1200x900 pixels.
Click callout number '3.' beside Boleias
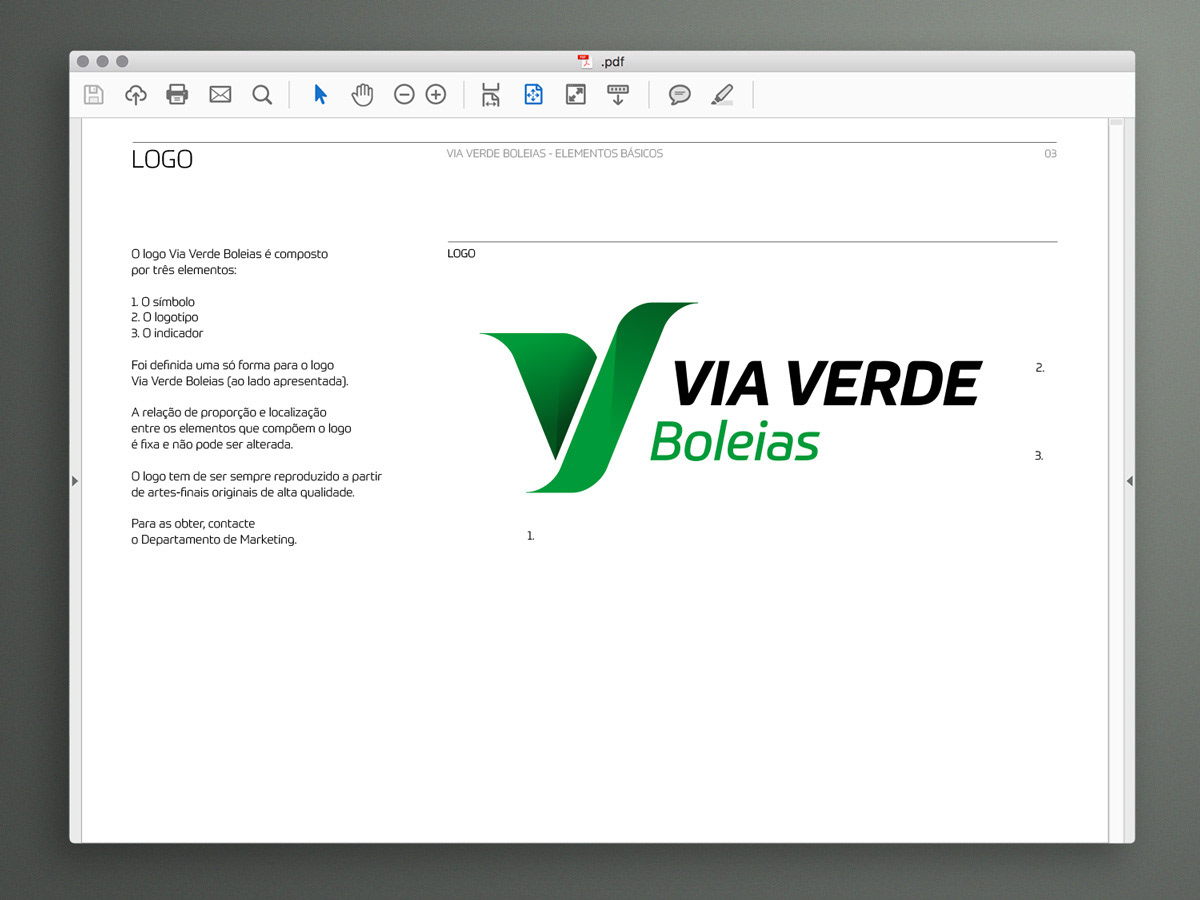coord(1039,456)
